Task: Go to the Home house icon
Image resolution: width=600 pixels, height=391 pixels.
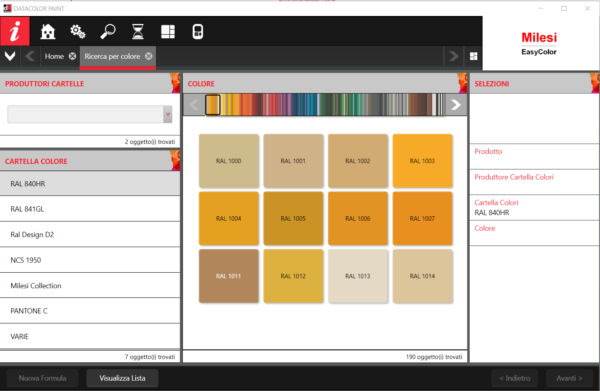Action: [x=48, y=31]
